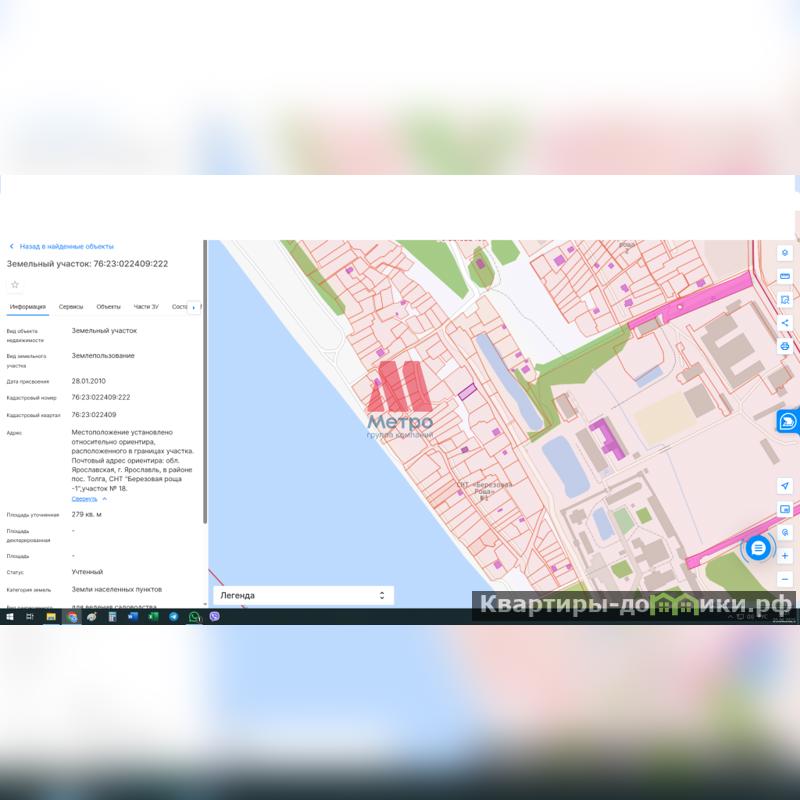Switch to the Сервисы tab
This screenshot has width=800, height=800.
(x=71, y=307)
